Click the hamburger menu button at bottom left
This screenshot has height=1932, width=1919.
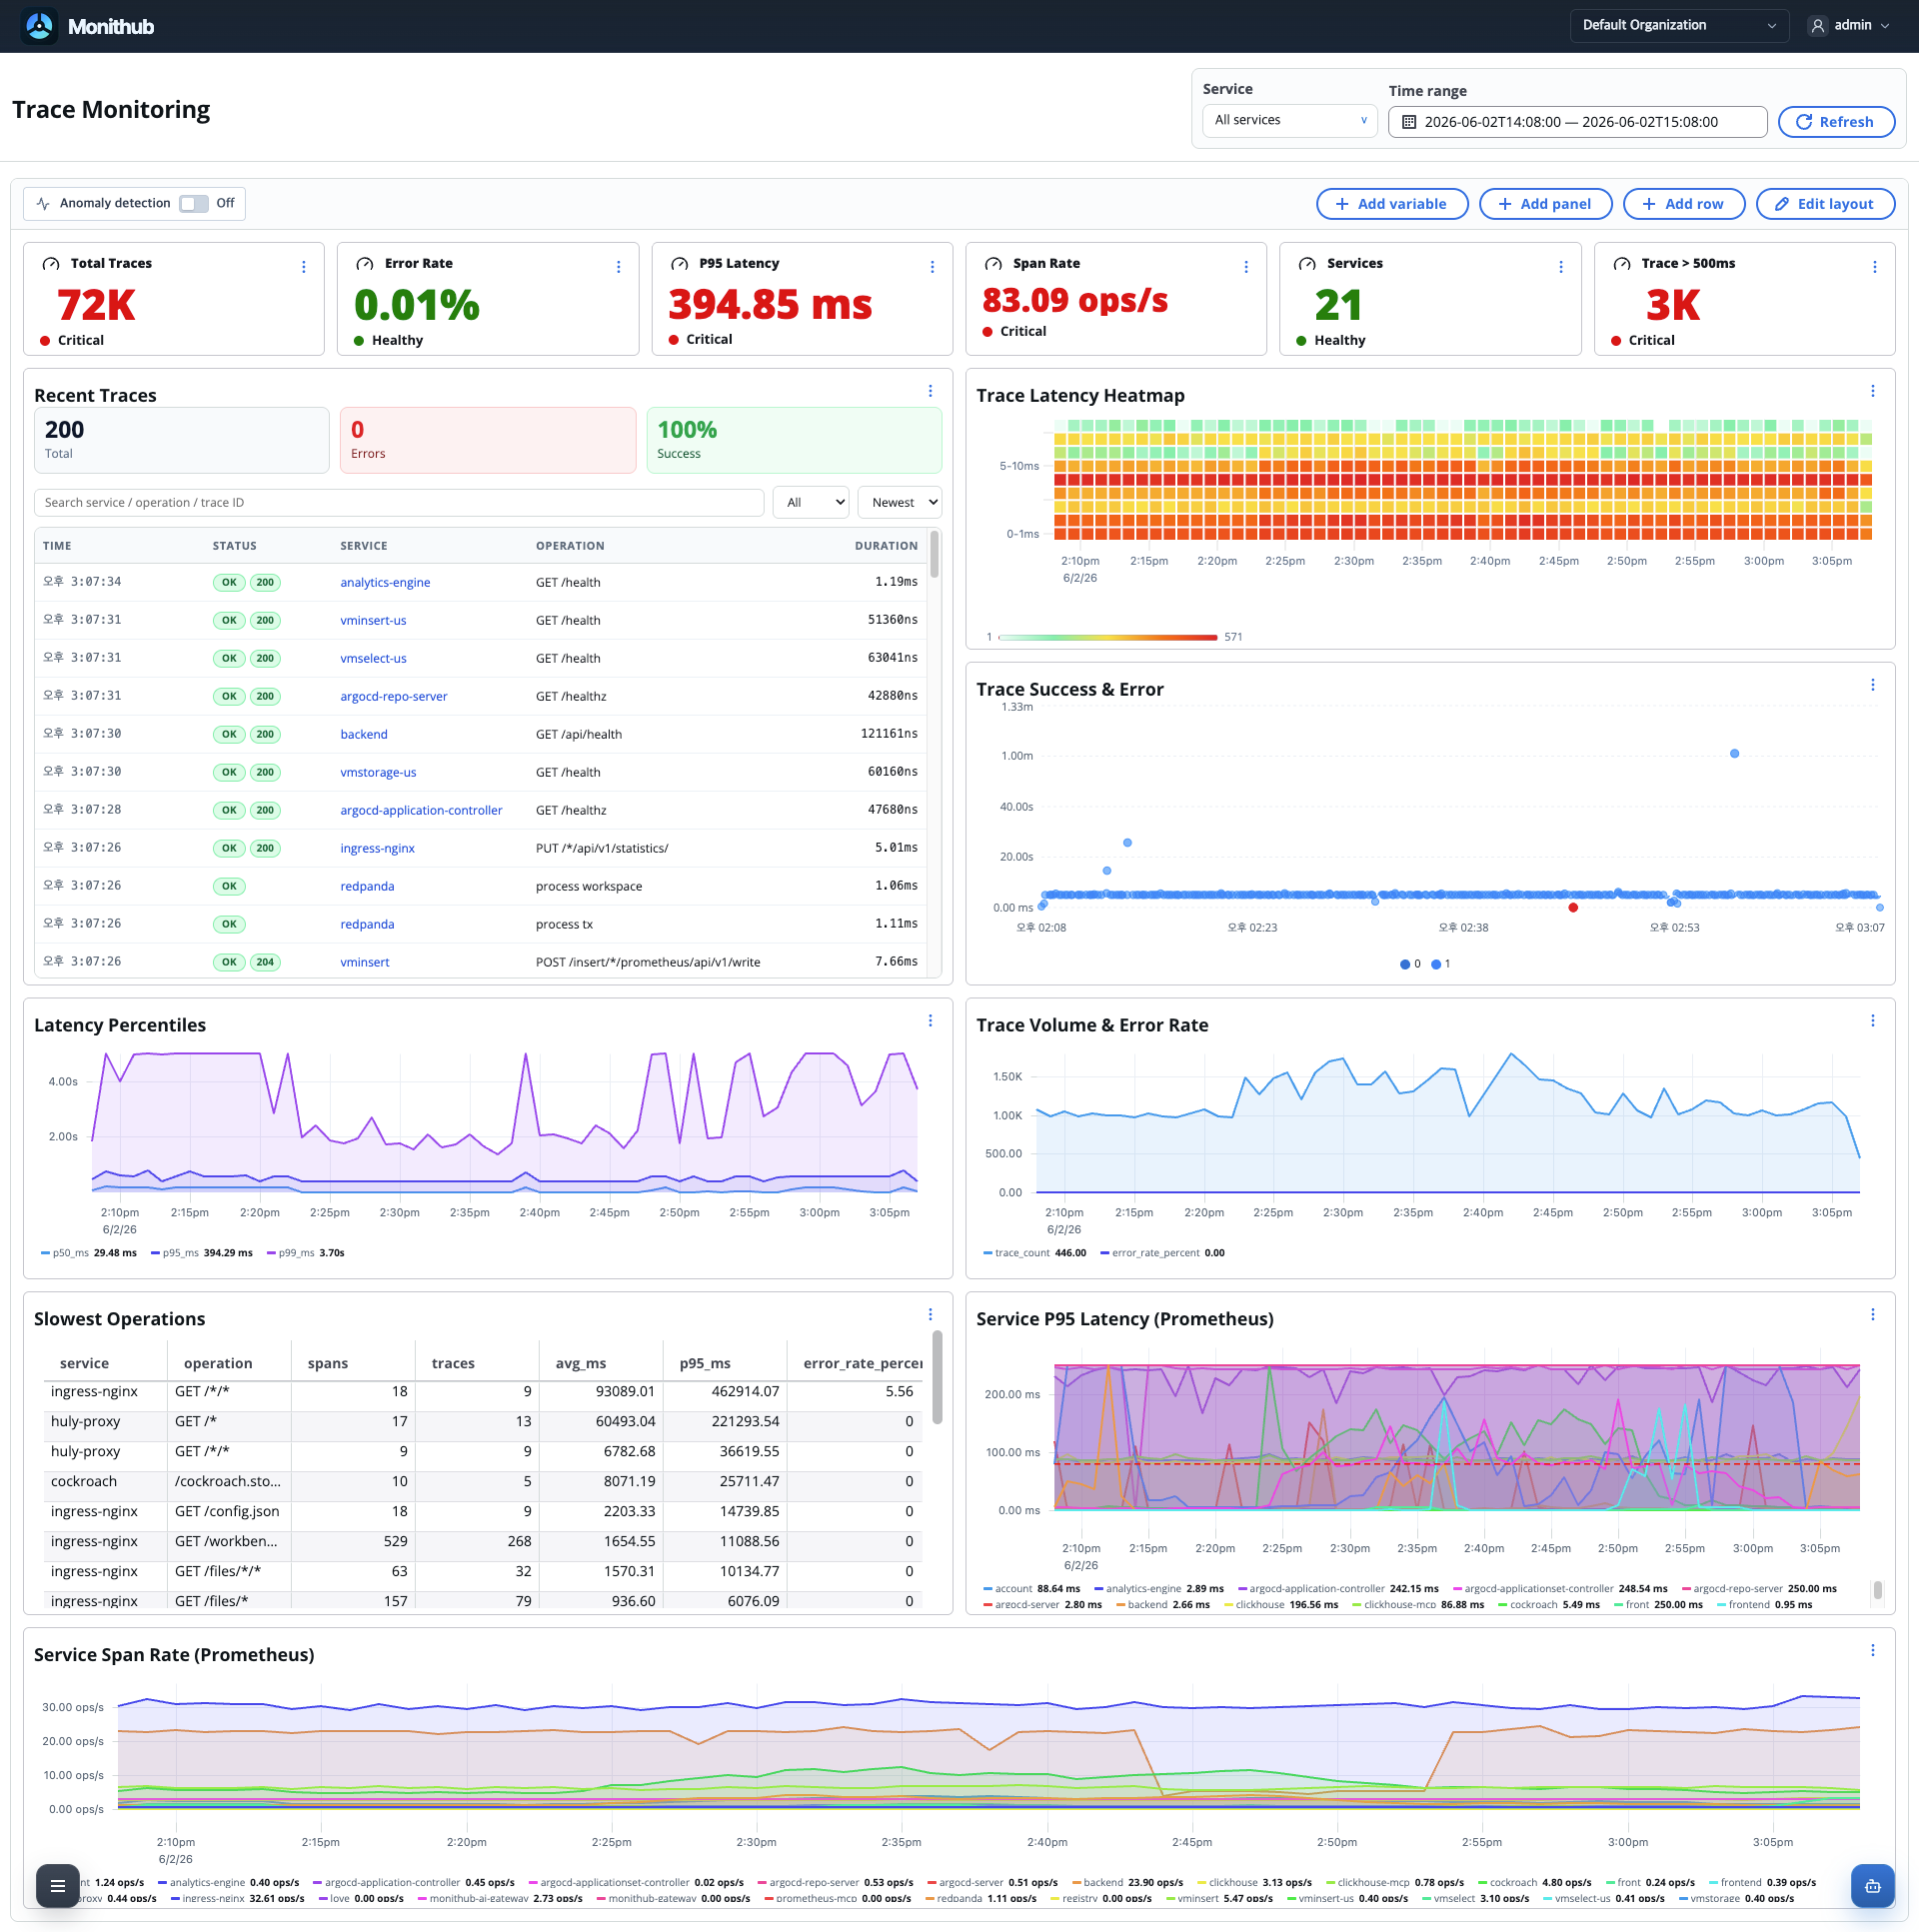[58, 1886]
